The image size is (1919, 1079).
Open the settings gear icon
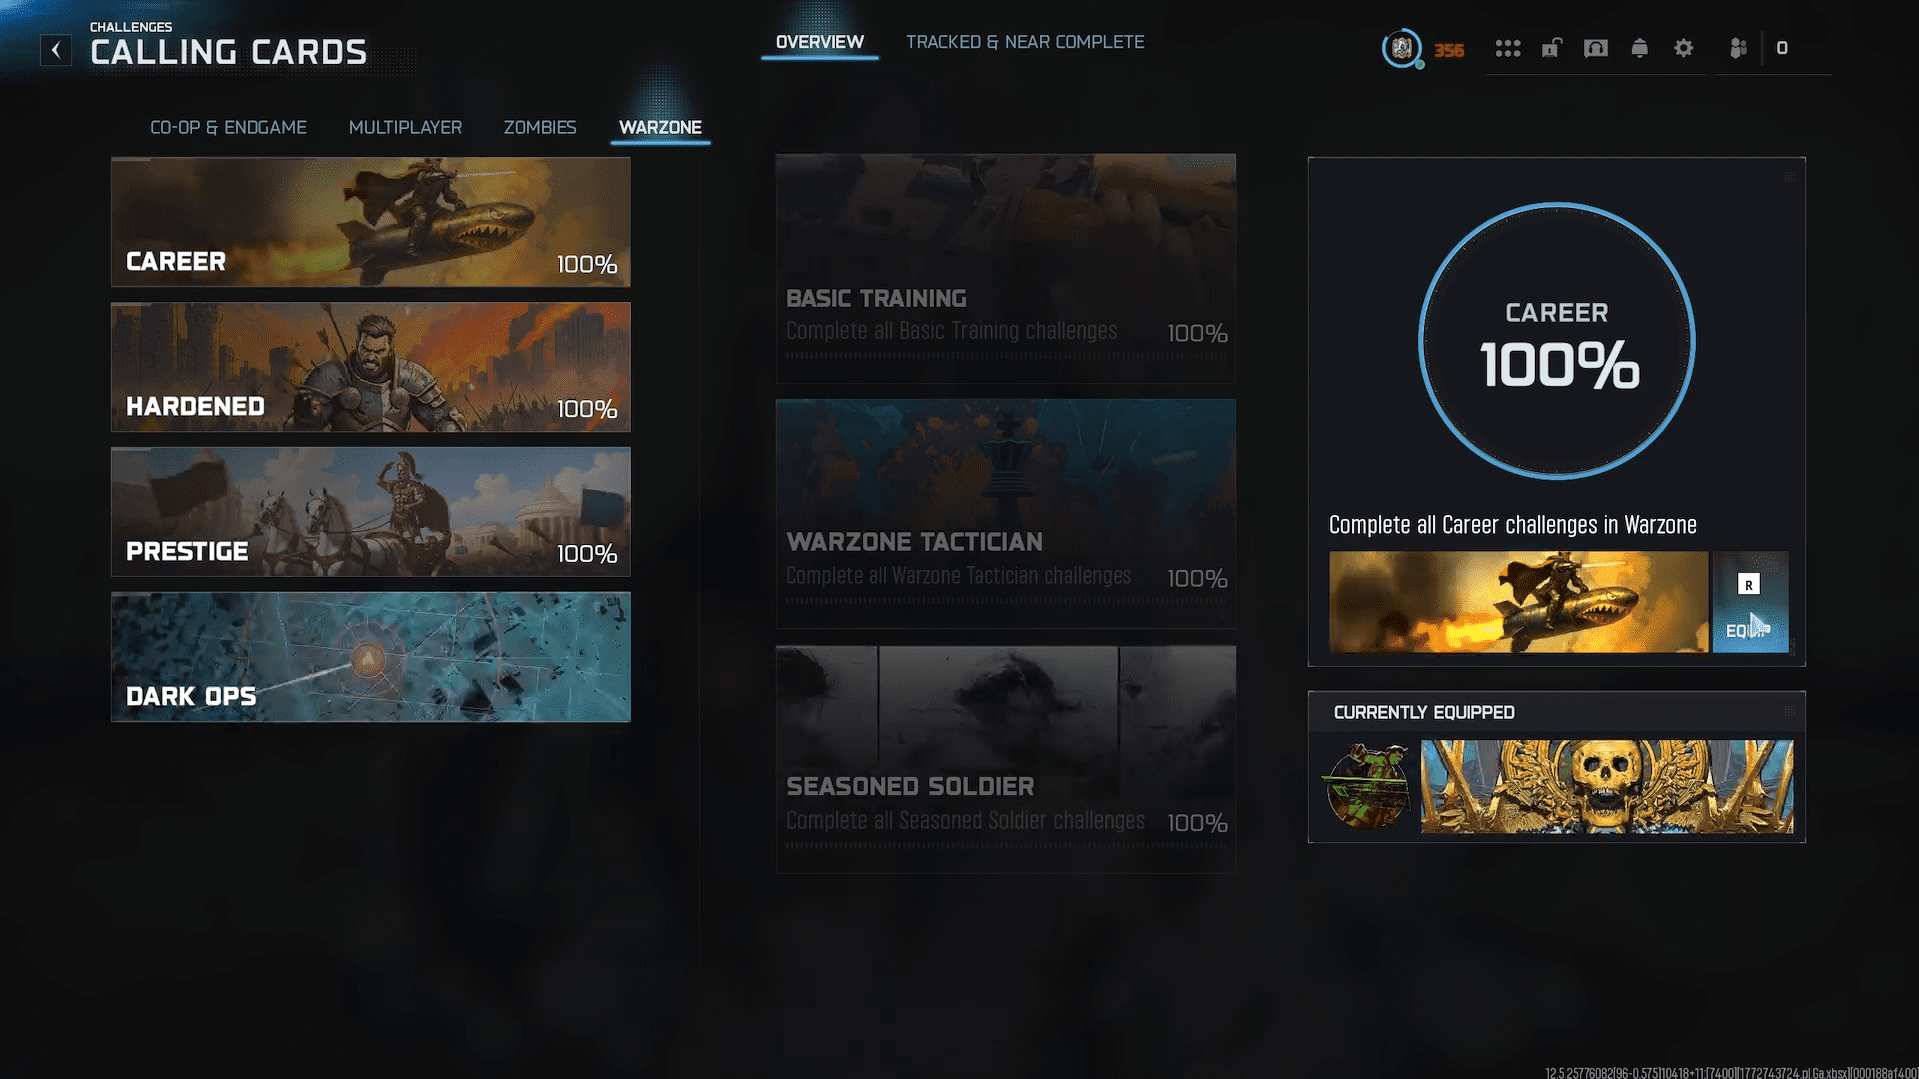pyautogui.click(x=1683, y=48)
